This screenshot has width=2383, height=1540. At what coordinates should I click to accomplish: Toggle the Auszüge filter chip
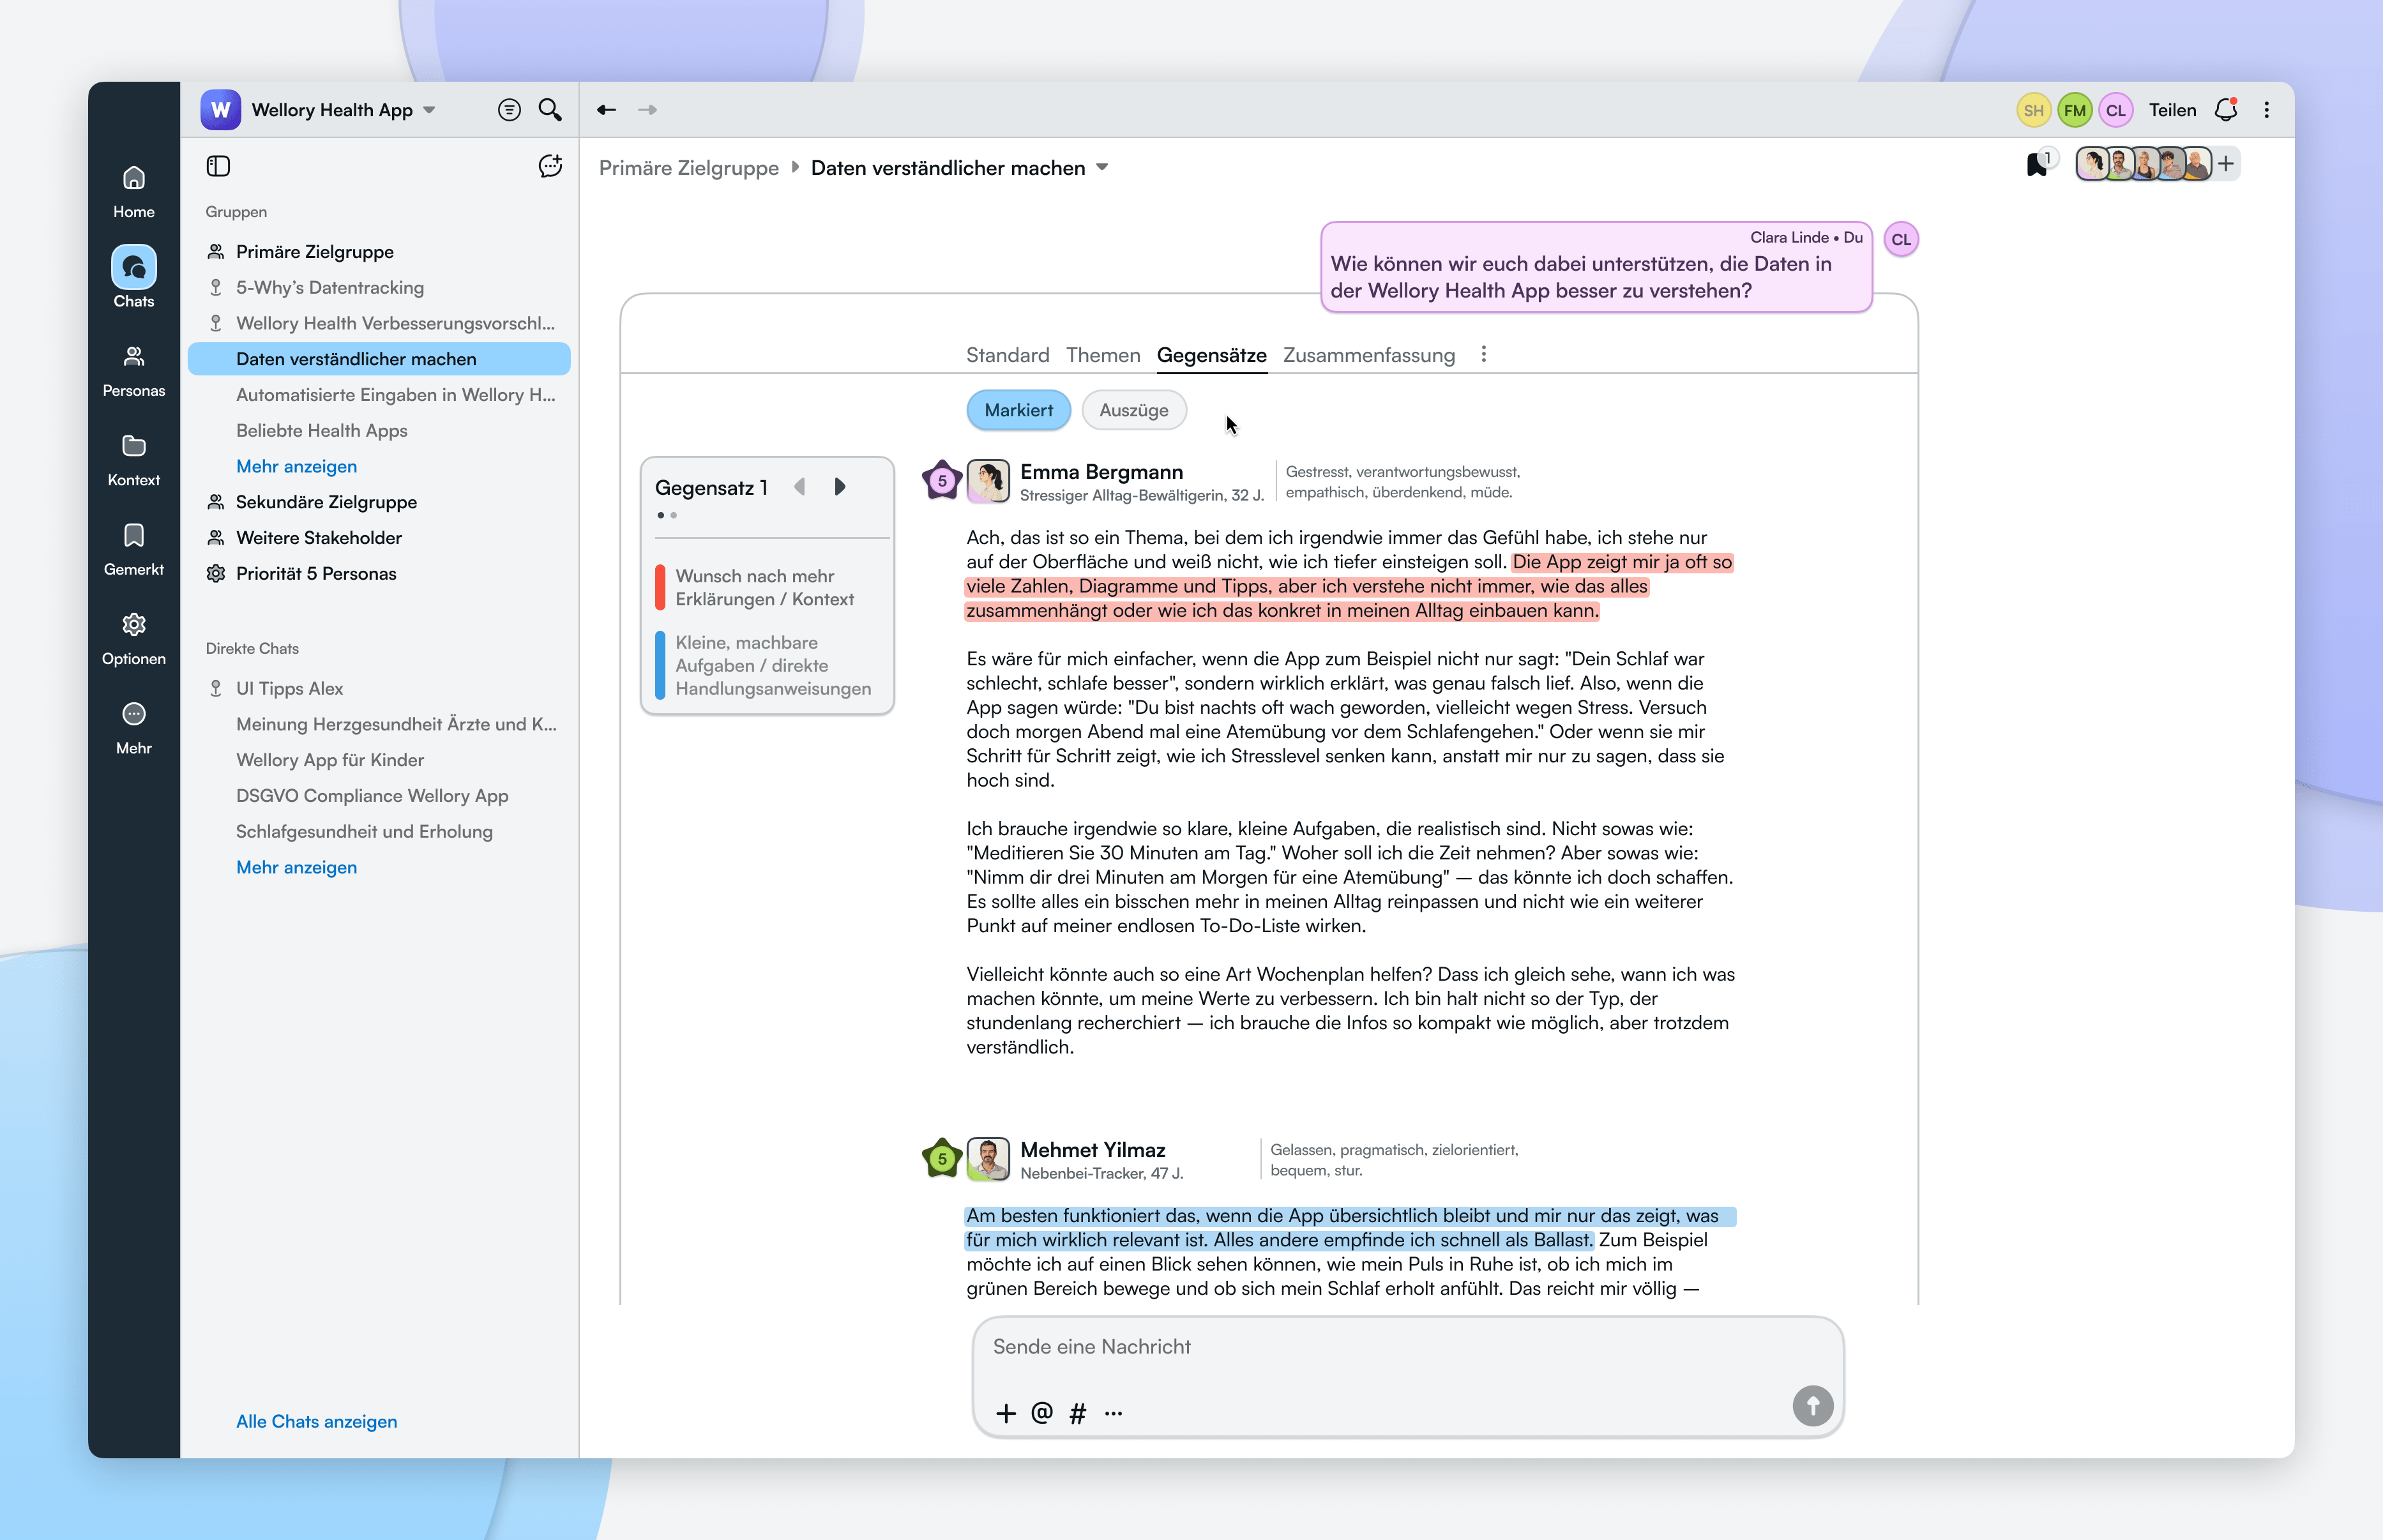1134,410
